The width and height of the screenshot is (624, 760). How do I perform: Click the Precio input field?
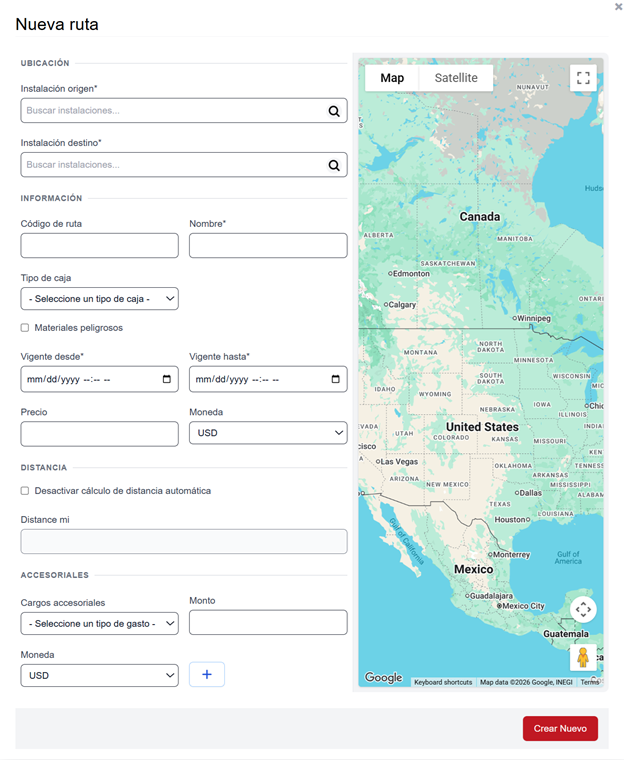tap(99, 434)
